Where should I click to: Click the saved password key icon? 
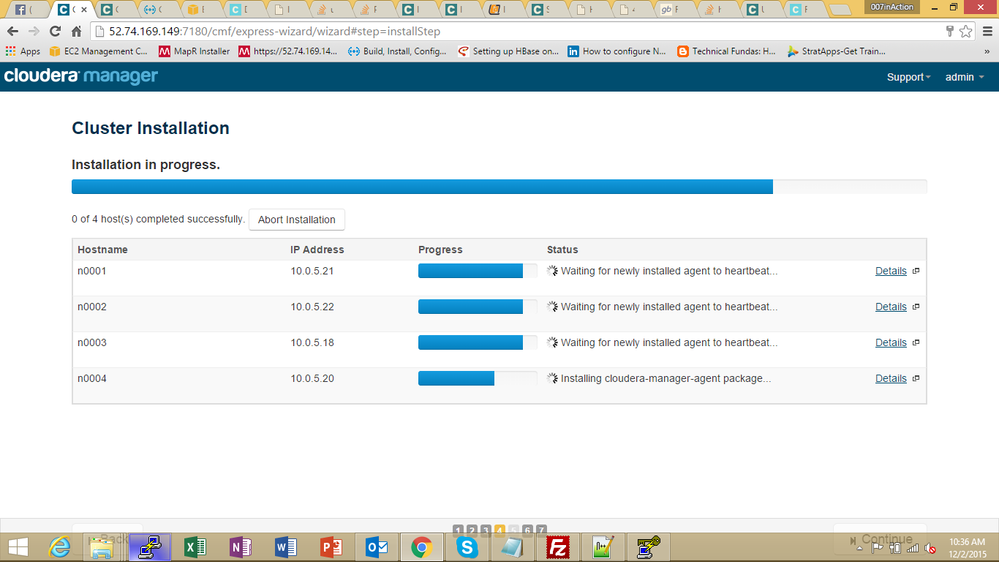[x=950, y=31]
